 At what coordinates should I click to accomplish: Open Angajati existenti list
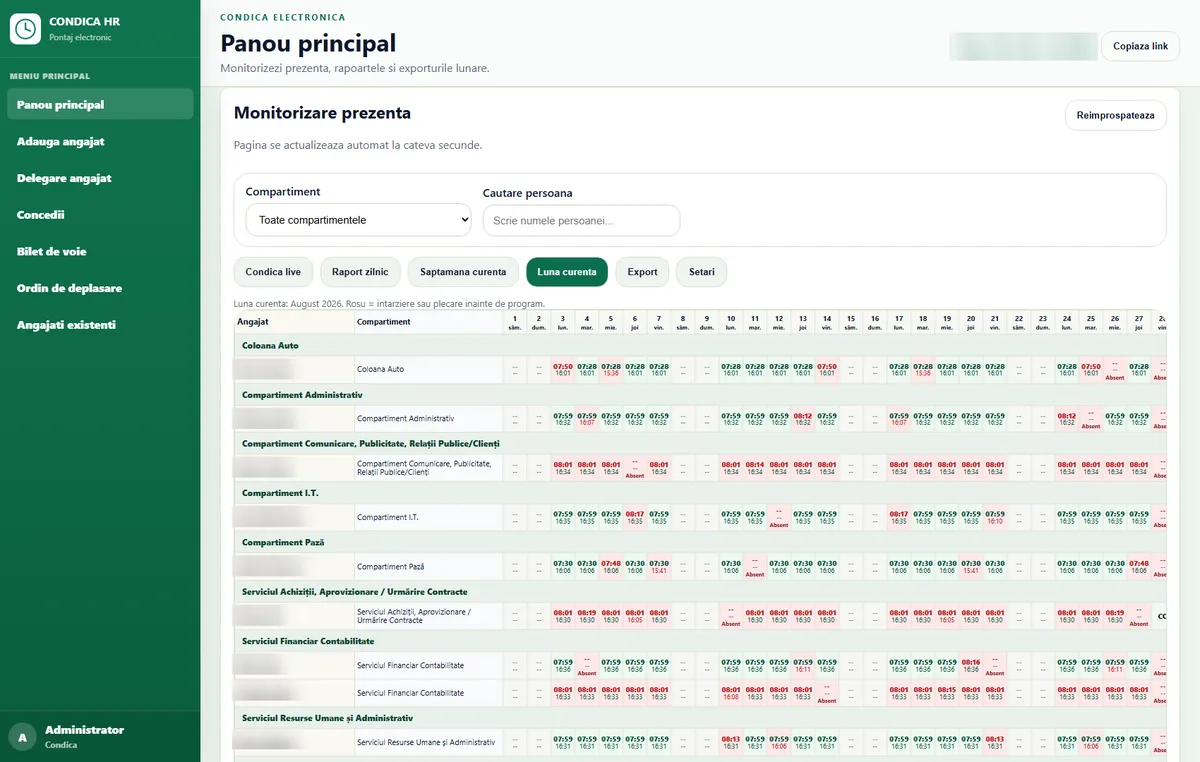coord(100,325)
